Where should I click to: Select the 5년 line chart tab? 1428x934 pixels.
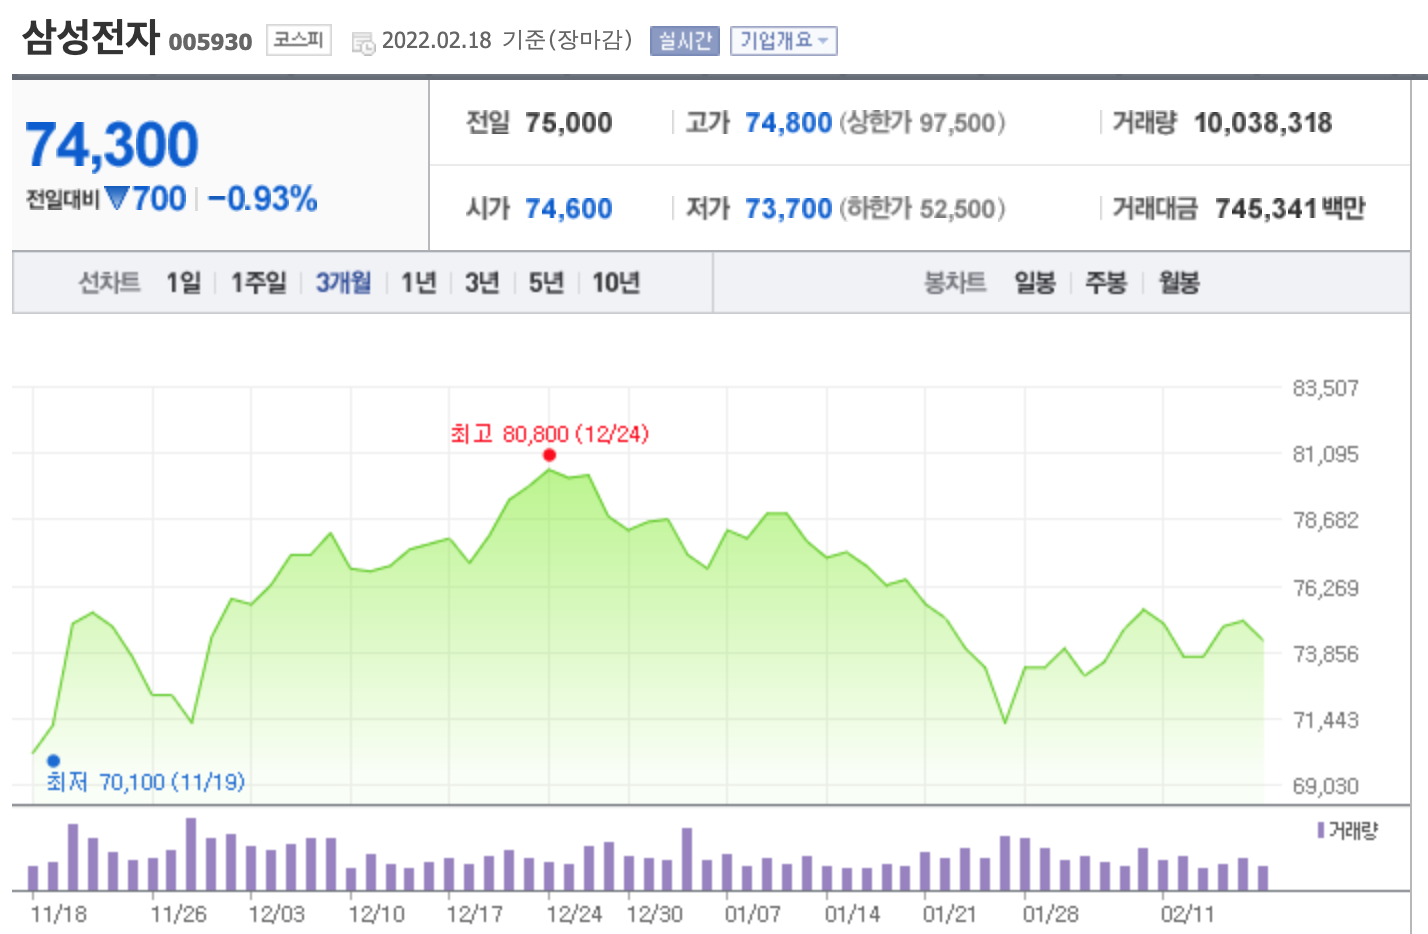[546, 283]
